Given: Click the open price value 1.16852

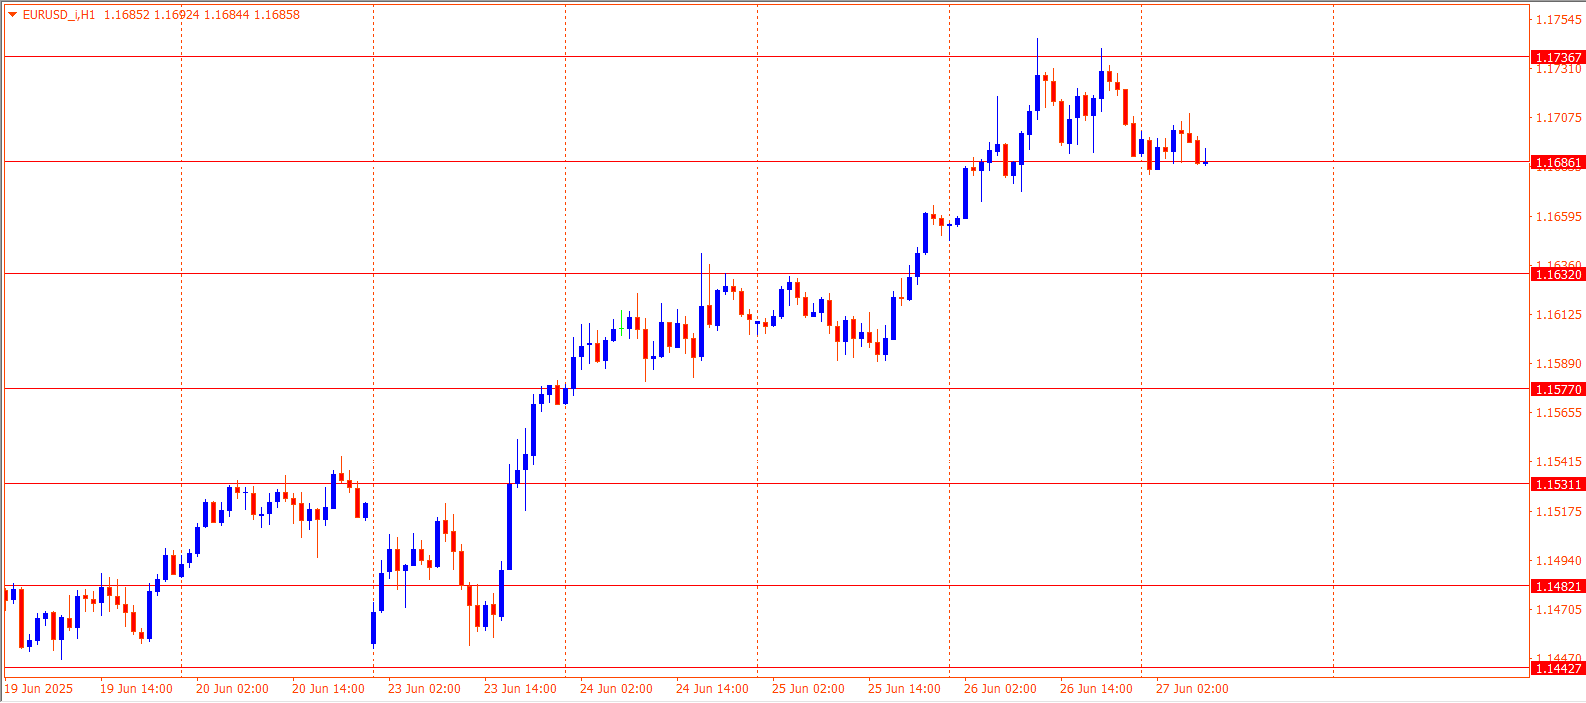Looking at the screenshot, I should [126, 15].
